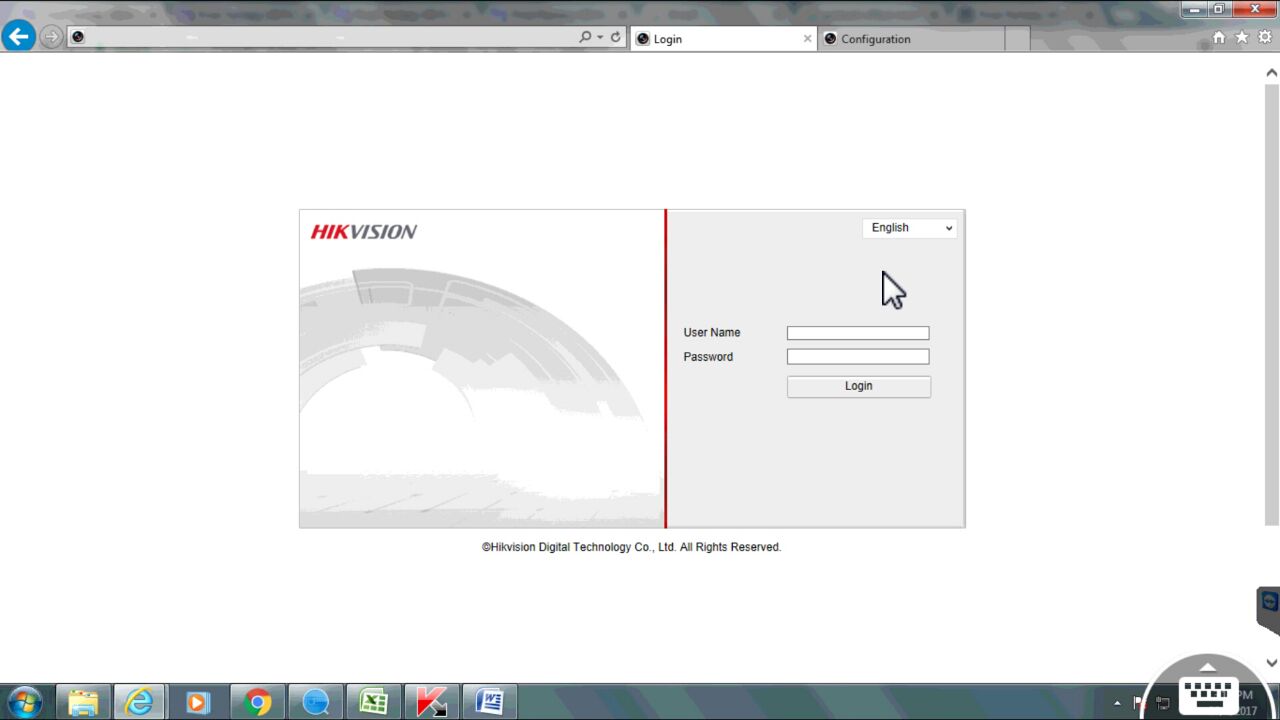Open the TeamViewer side panel tab

click(1269, 609)
